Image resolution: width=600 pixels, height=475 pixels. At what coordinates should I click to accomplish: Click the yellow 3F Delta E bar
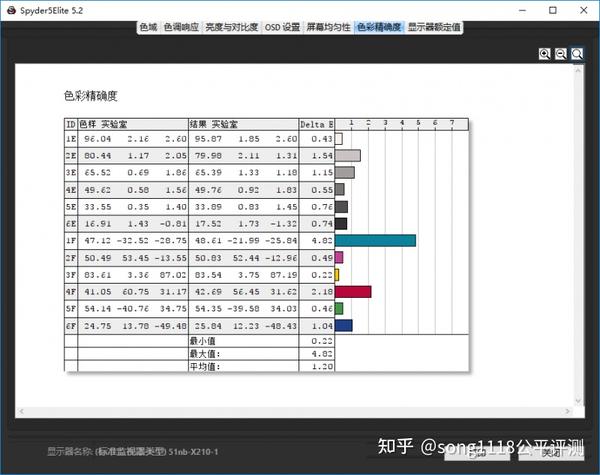coord(337,275)
